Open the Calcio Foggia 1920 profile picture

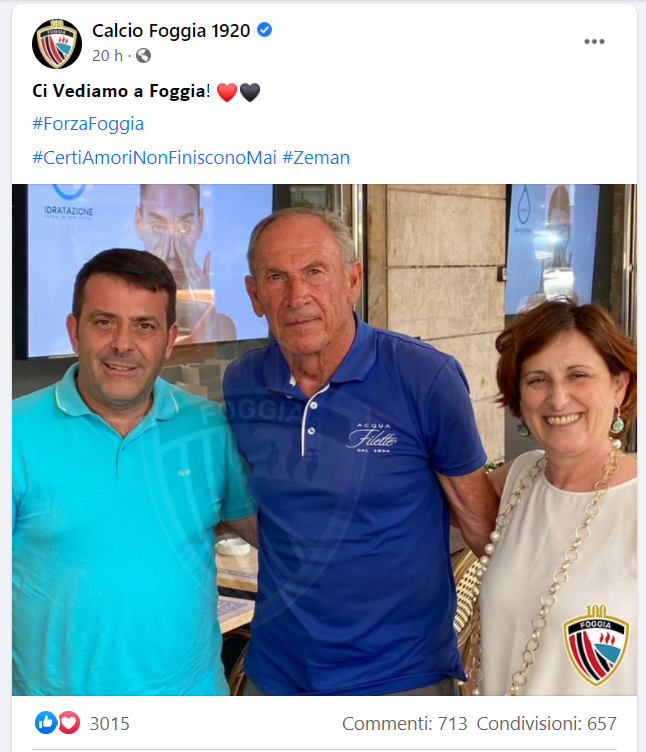[x=57, y=44]
